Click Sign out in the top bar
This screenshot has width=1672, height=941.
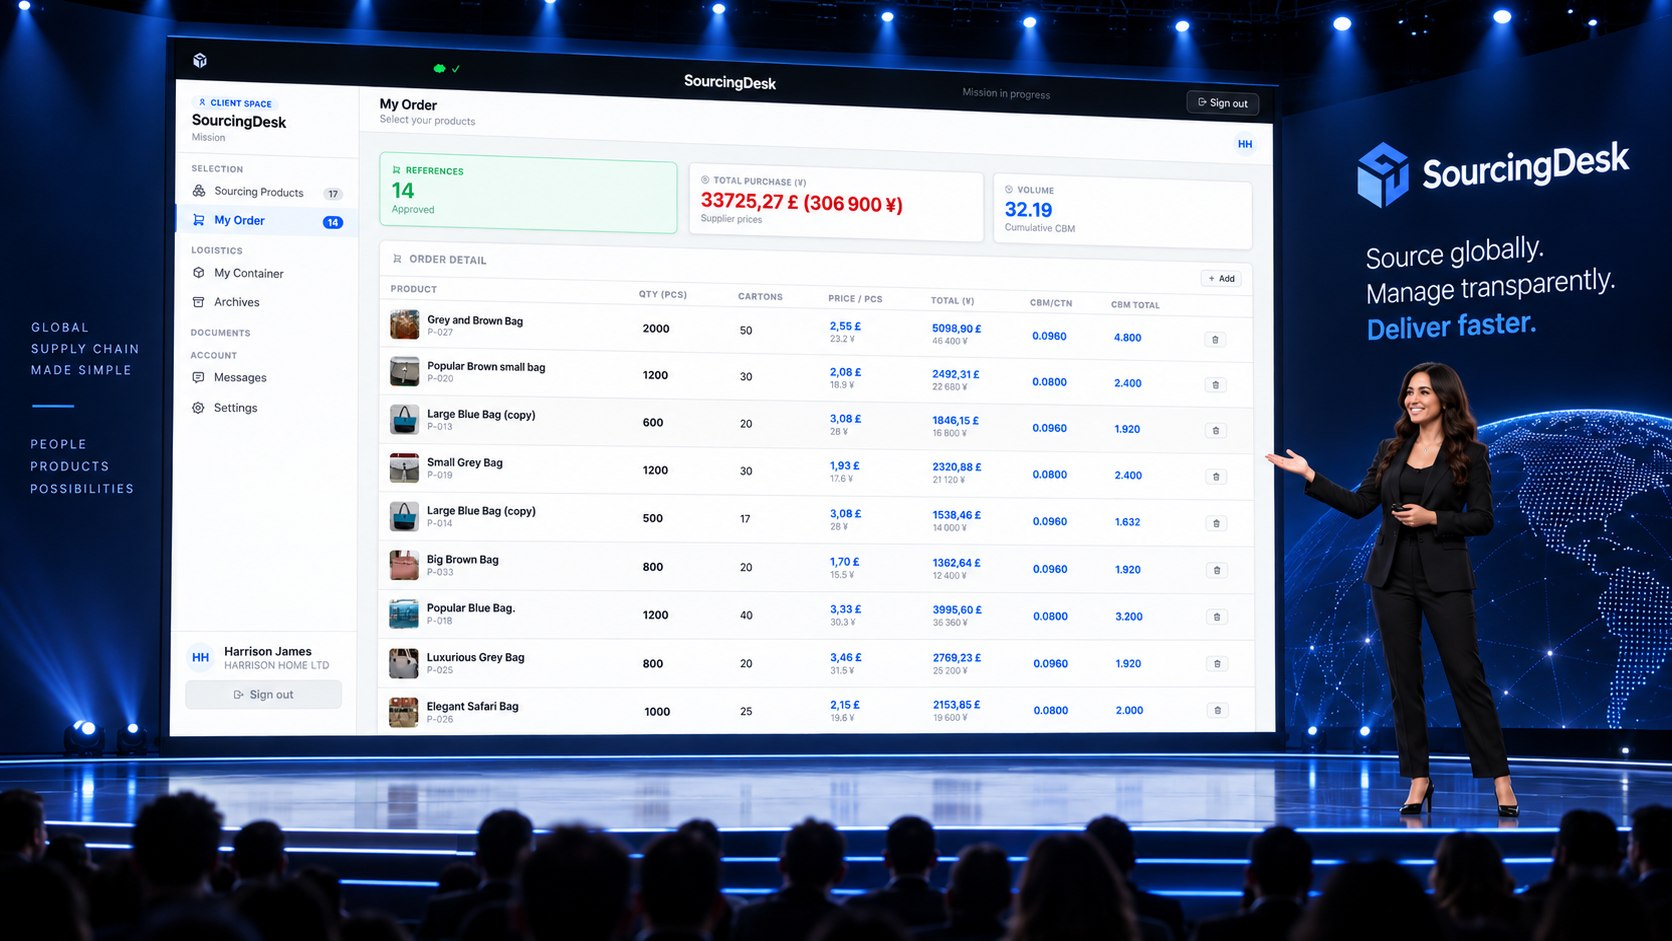point(1223,103)
